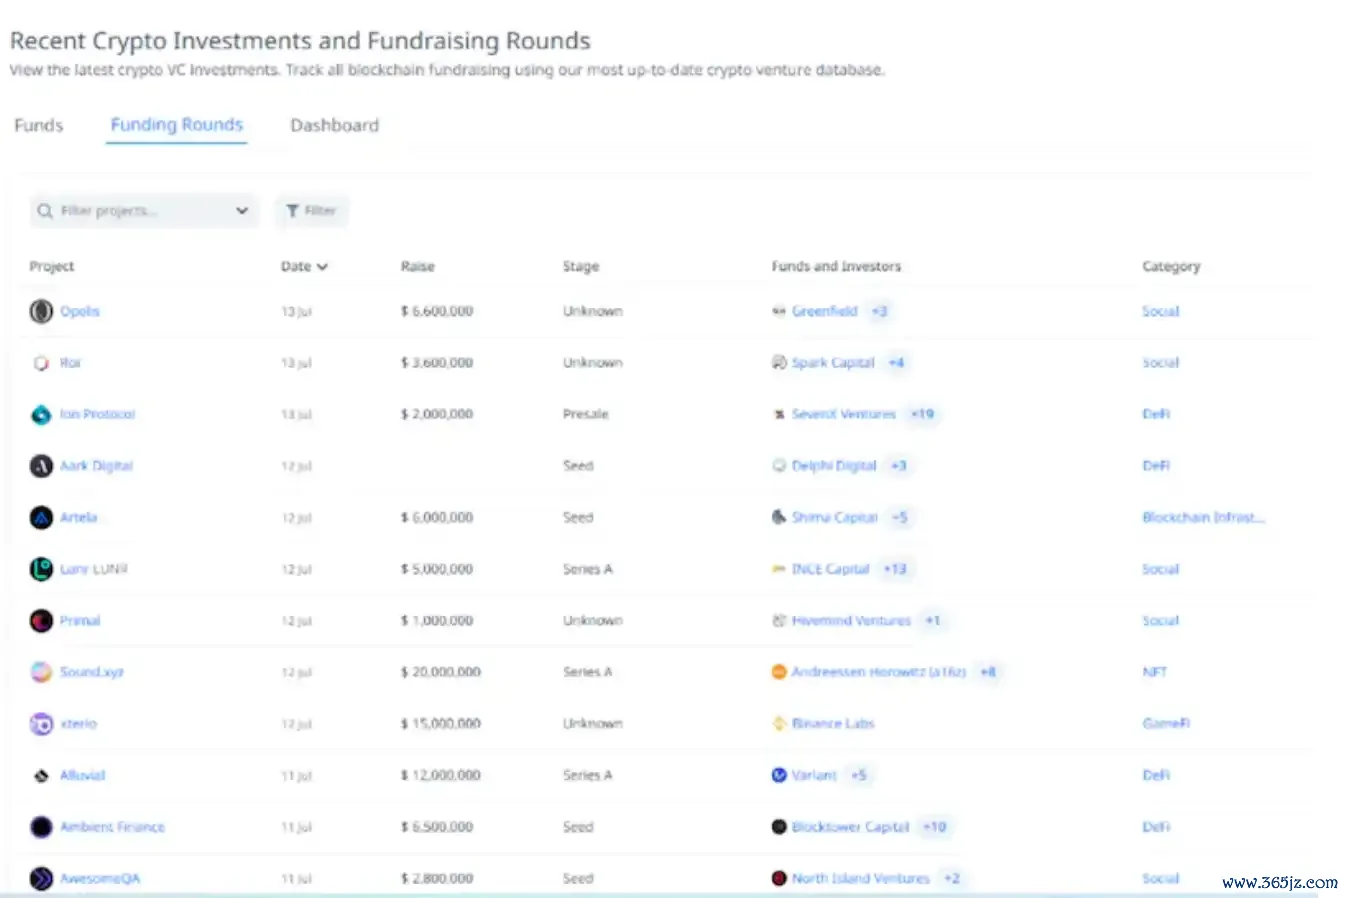1345x898 pixels.
Task: Click the Ambient Finance logo icon
Action: click(x=41, y=827)
